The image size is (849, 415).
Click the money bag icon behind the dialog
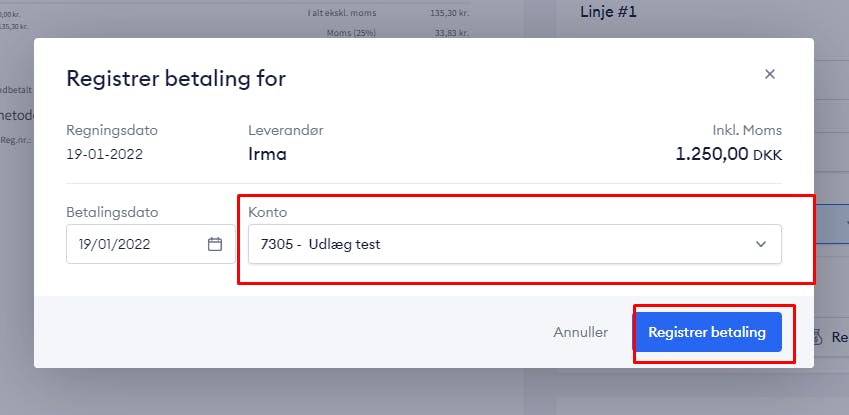pos(818,337)
